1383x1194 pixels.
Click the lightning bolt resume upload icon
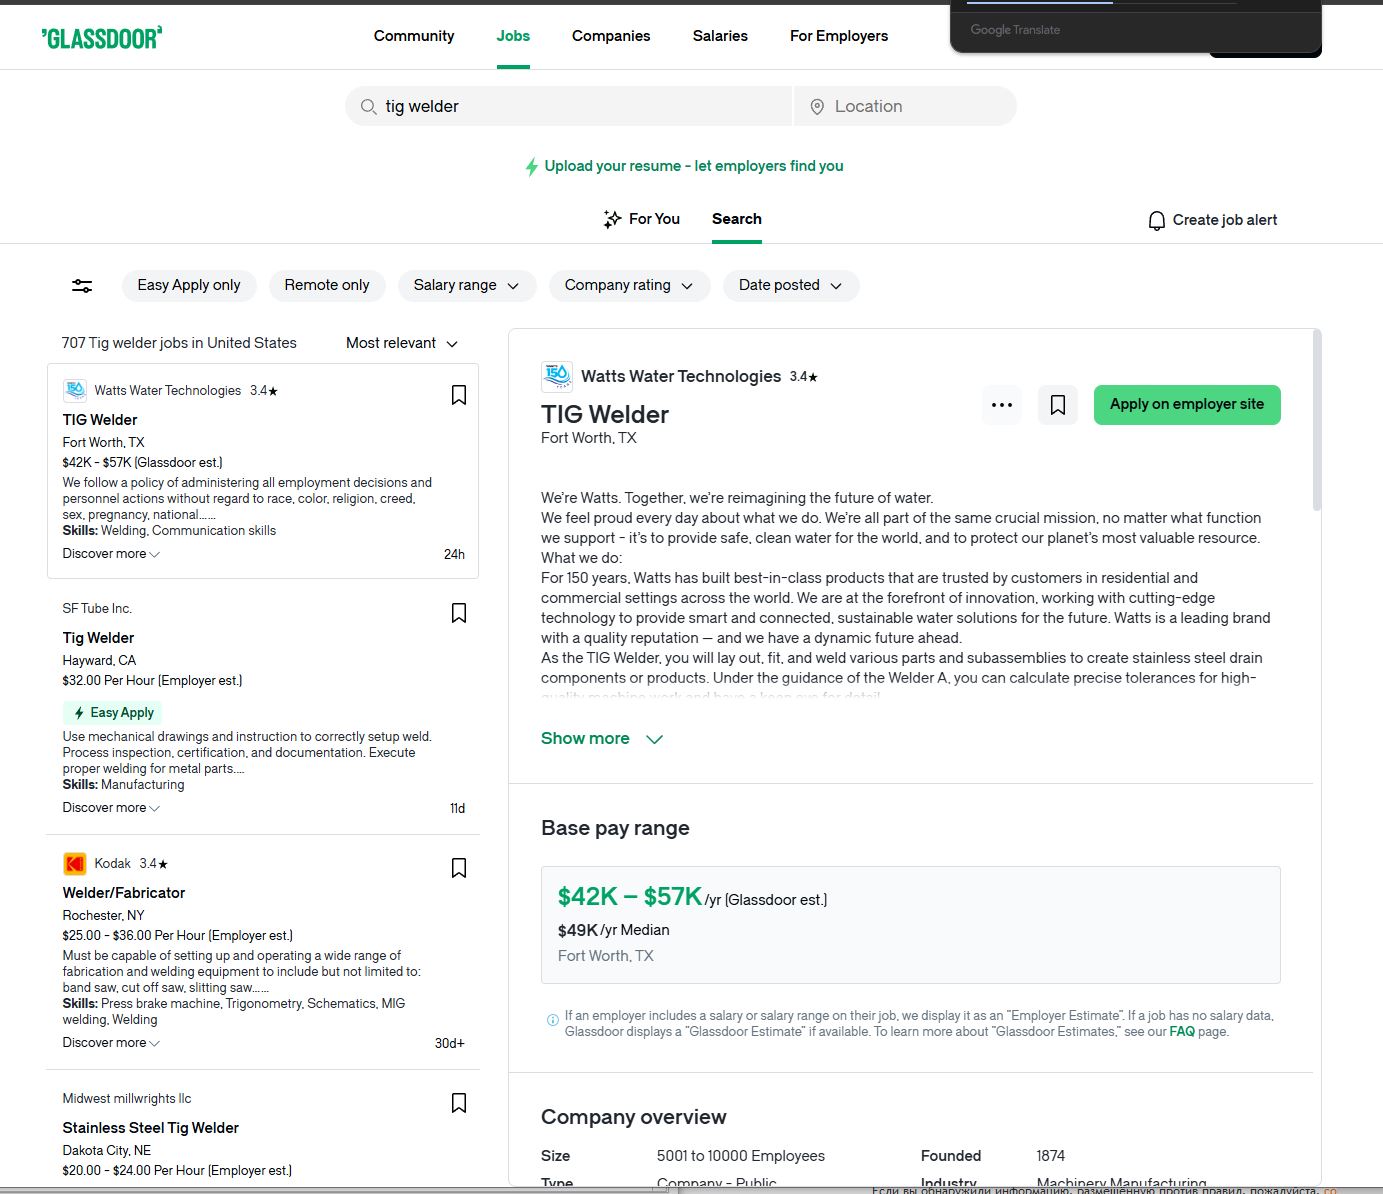pos(532,167)
